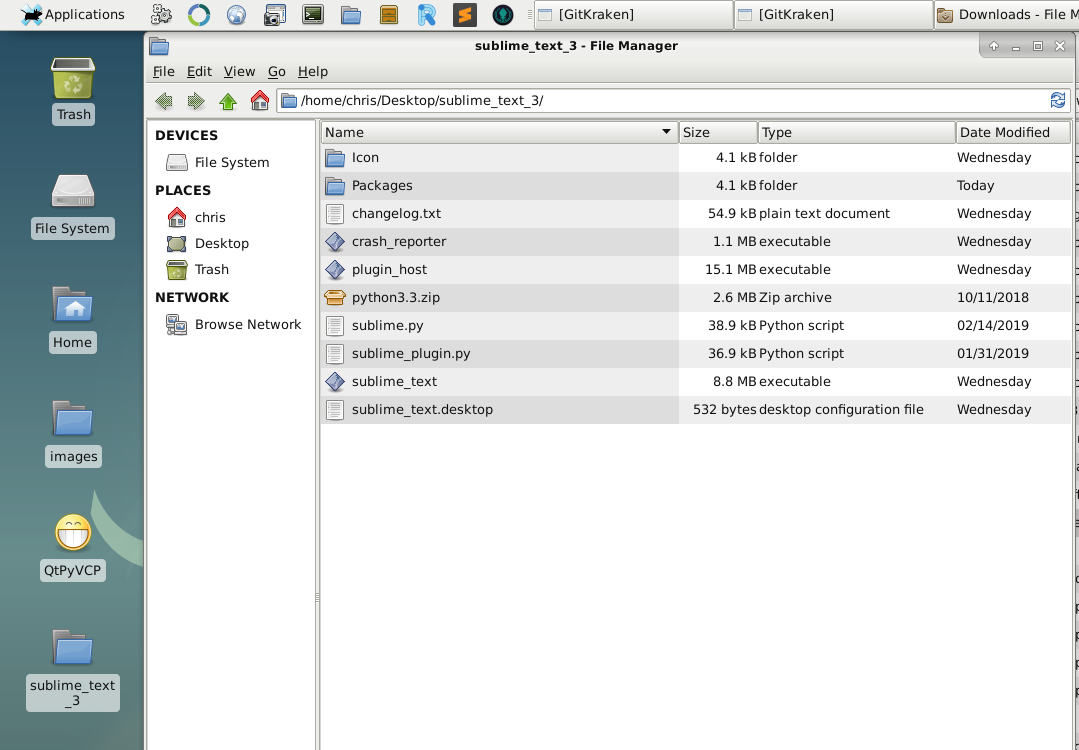Click the 10/11/2018 date cell

(x=993, y=297)
